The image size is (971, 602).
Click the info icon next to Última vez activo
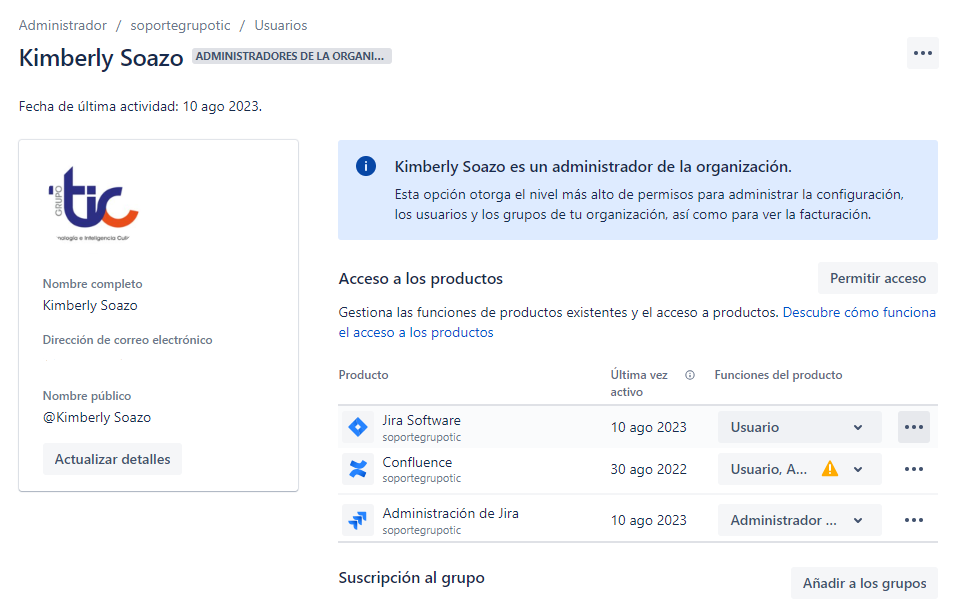[x=690, y=375]
